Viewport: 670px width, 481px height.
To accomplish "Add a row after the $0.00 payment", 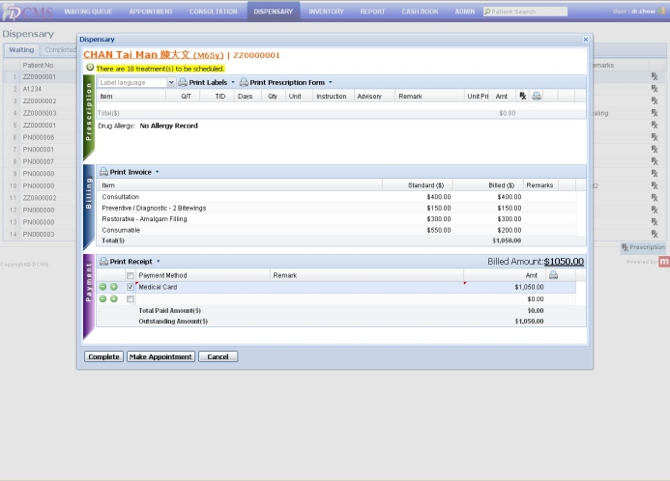I will [114, 299].
